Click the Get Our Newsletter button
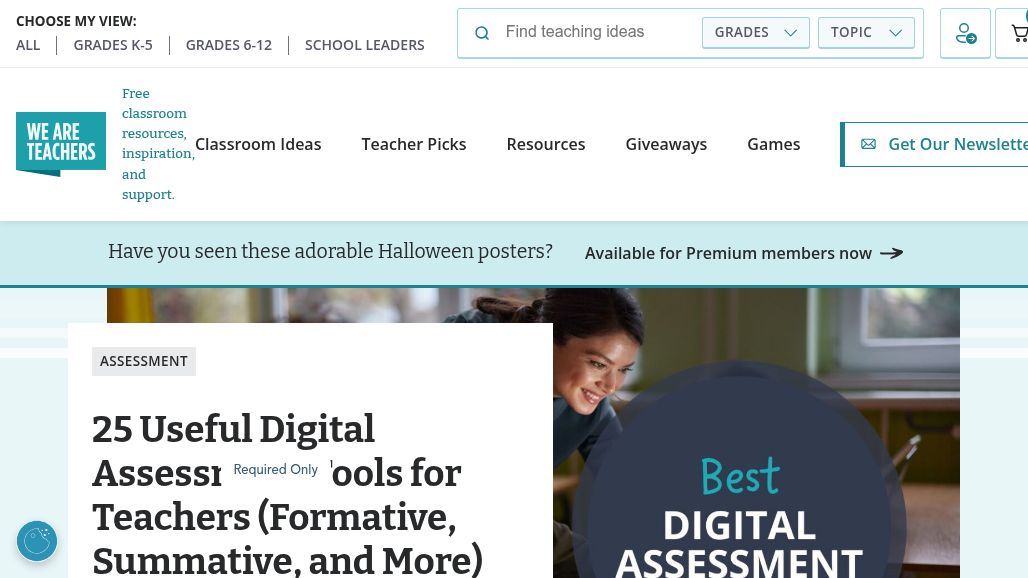This screenshot has width=1028, height=578. pos(935,144)
